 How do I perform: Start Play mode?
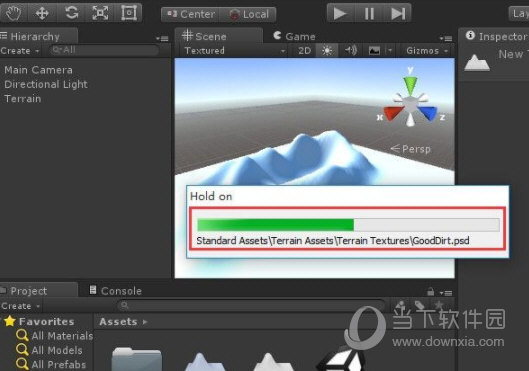tap(340, 13)
